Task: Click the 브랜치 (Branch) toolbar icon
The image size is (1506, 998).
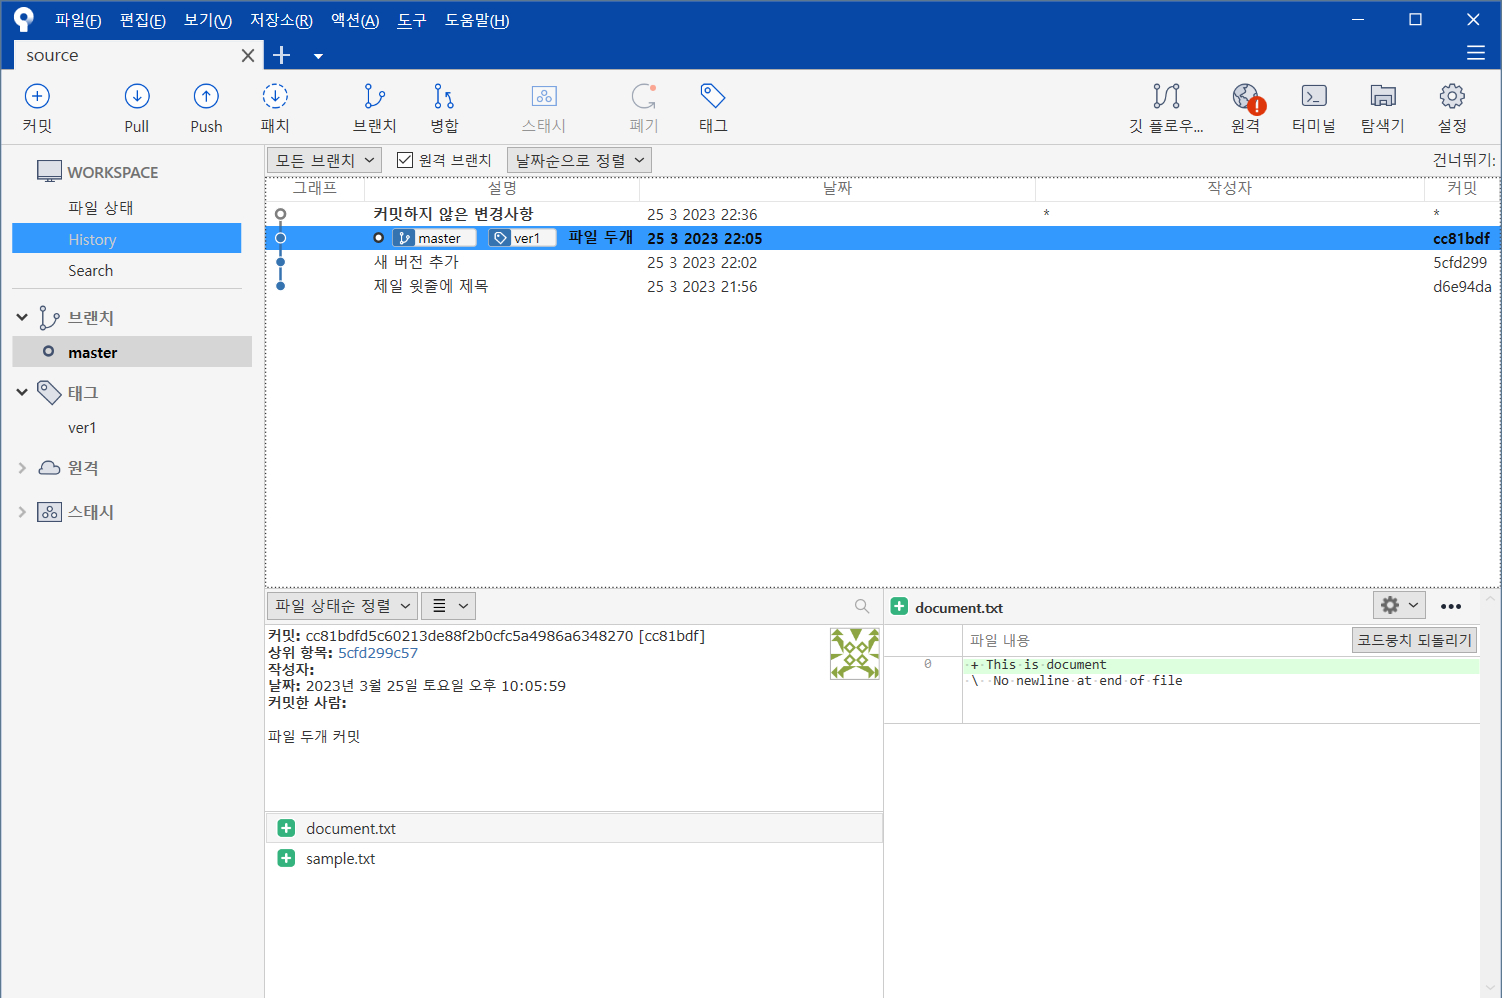Action: [x=375, y=97]
